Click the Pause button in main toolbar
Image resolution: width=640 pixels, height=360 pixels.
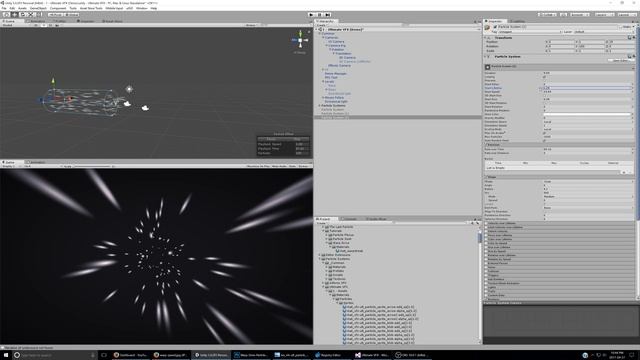pos(320,15)
